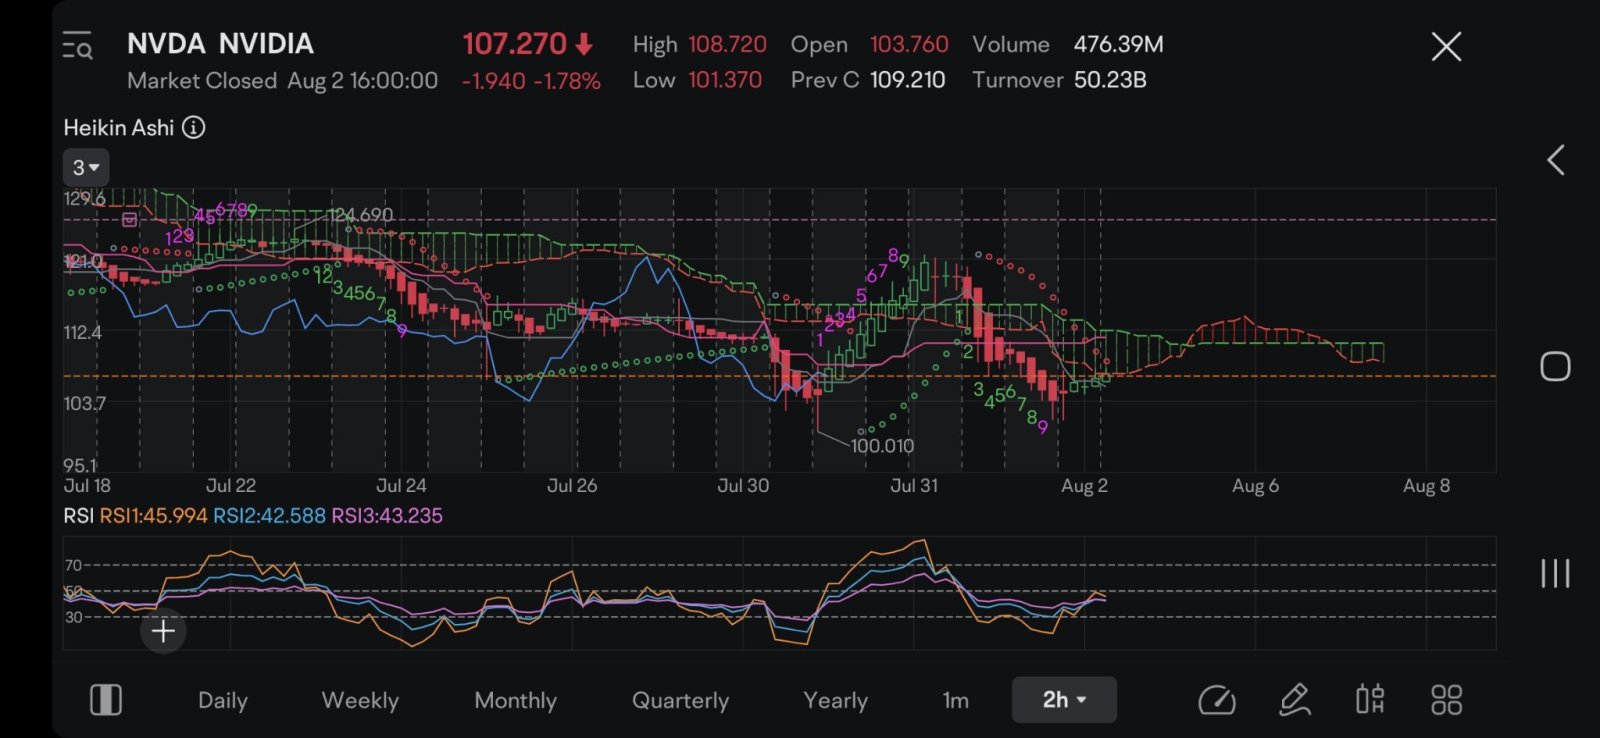Tap the Heikin Ashi info icon
1600x738 pixels.
(194, 127)
